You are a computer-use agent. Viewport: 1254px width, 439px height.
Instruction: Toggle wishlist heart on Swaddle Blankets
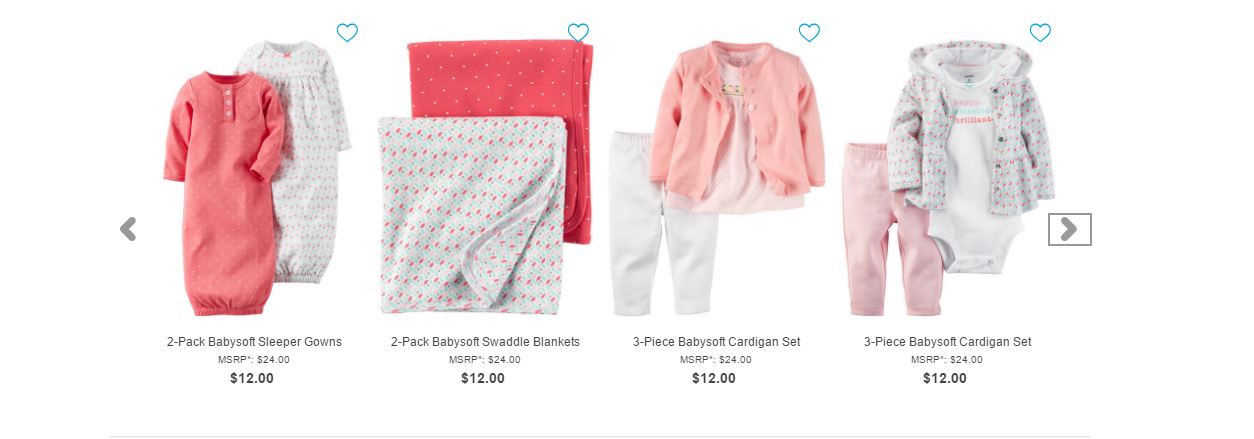coord(578,33)
